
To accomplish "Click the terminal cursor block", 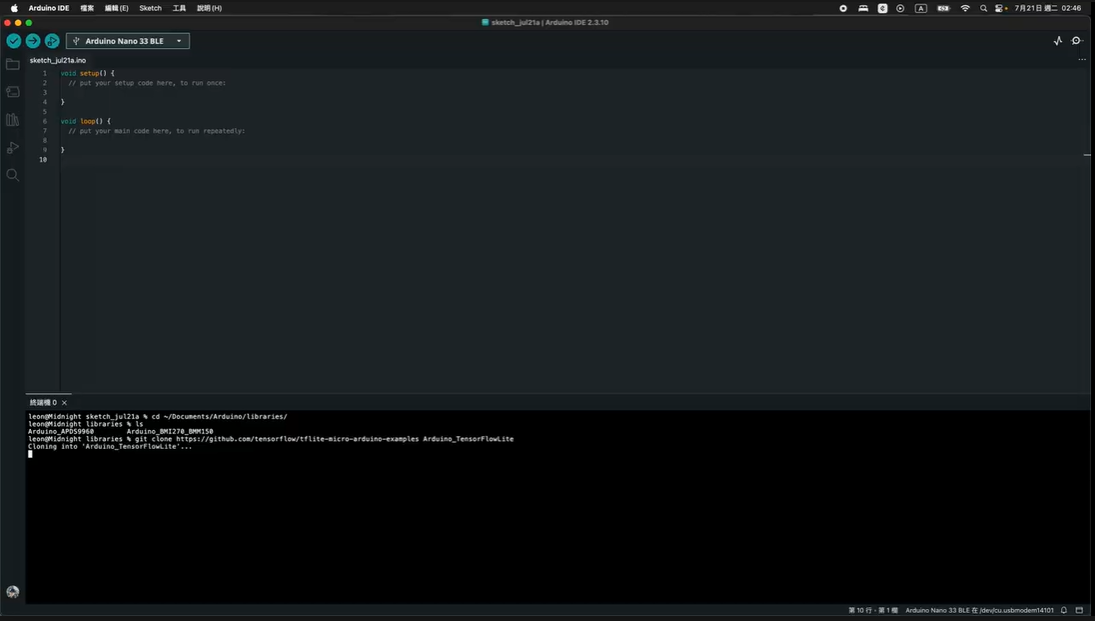I will 30,454.
